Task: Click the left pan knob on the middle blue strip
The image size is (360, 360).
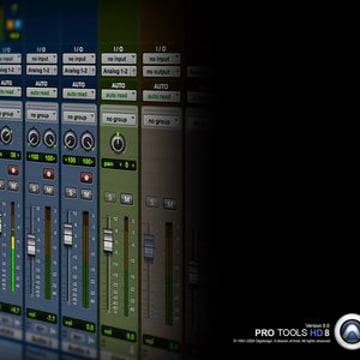Action: tap(34, 138)
